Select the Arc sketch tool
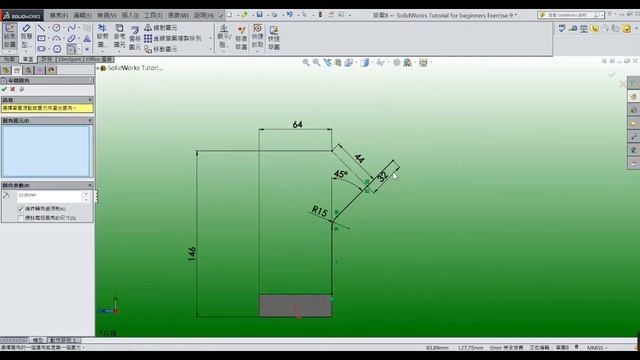The image size is (640, 360). 56,38
